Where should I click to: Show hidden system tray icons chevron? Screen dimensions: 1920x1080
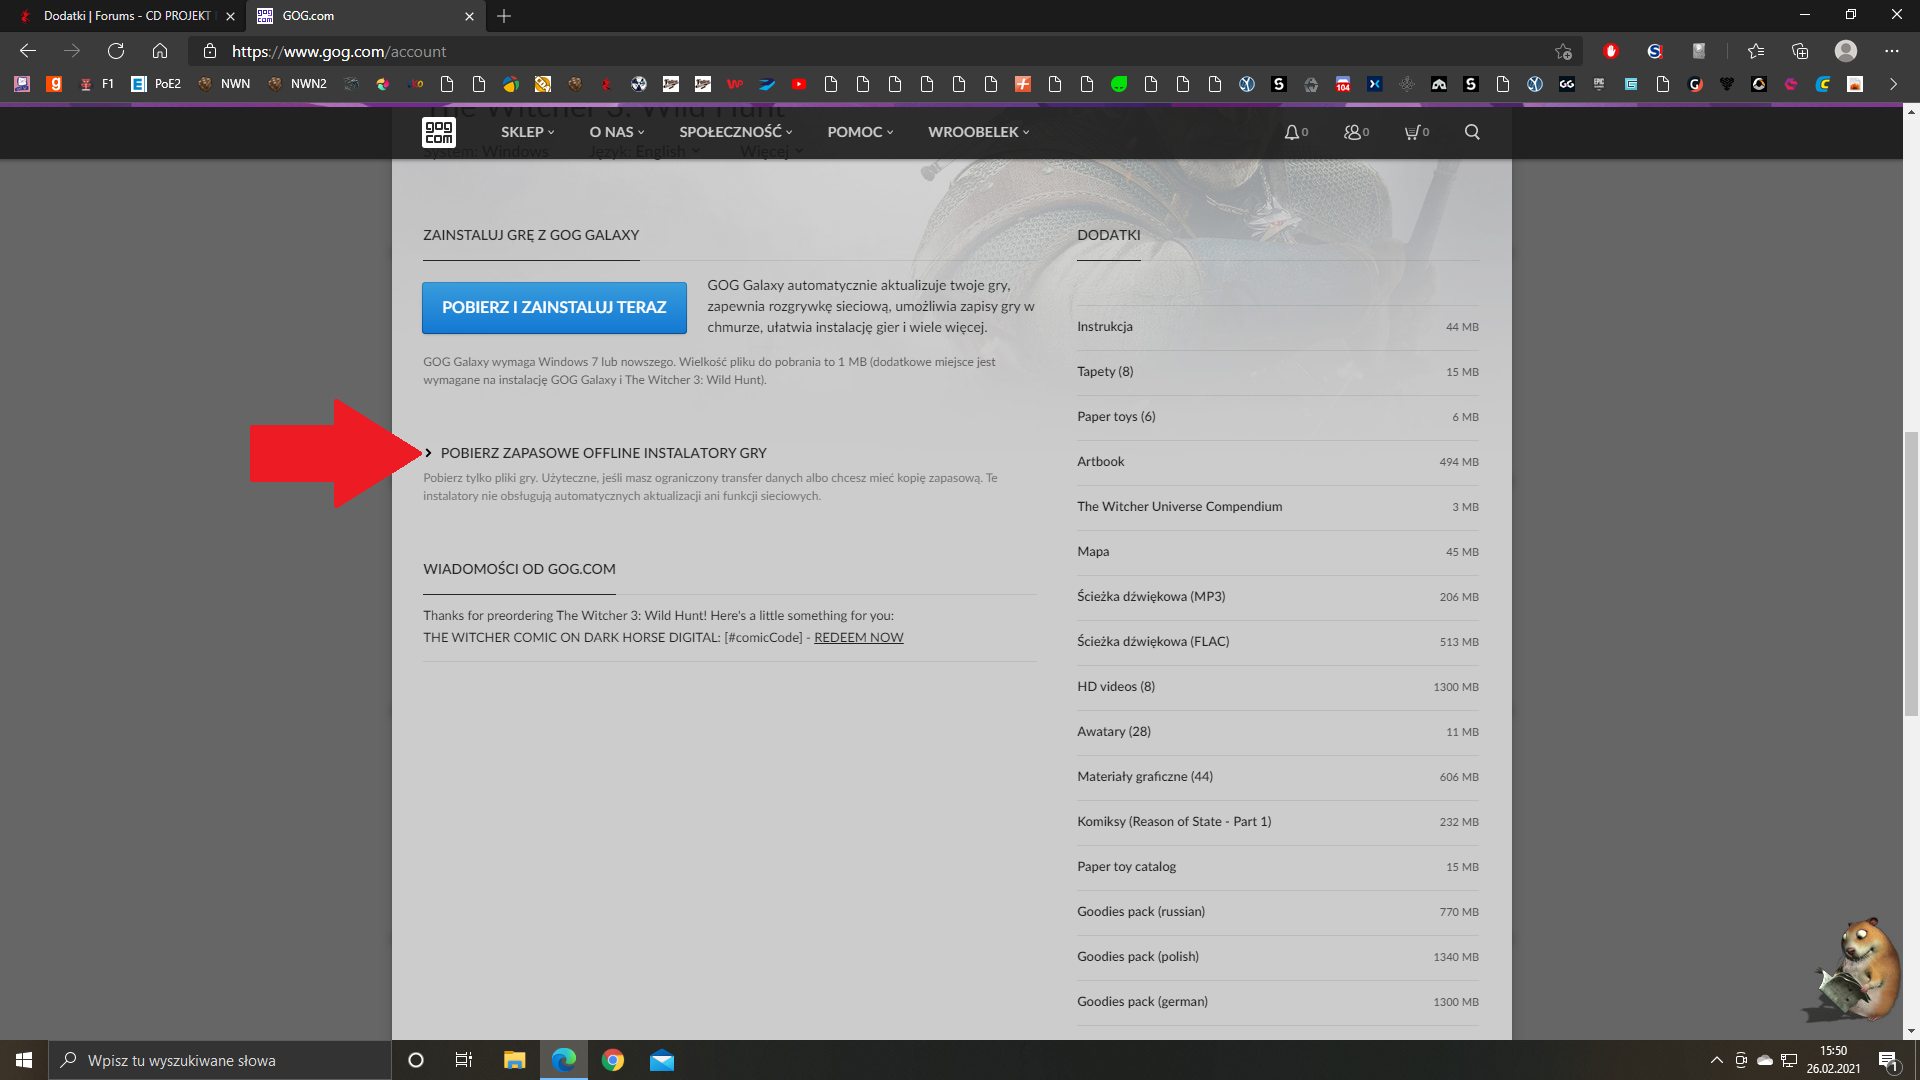pos(1716,1060)
